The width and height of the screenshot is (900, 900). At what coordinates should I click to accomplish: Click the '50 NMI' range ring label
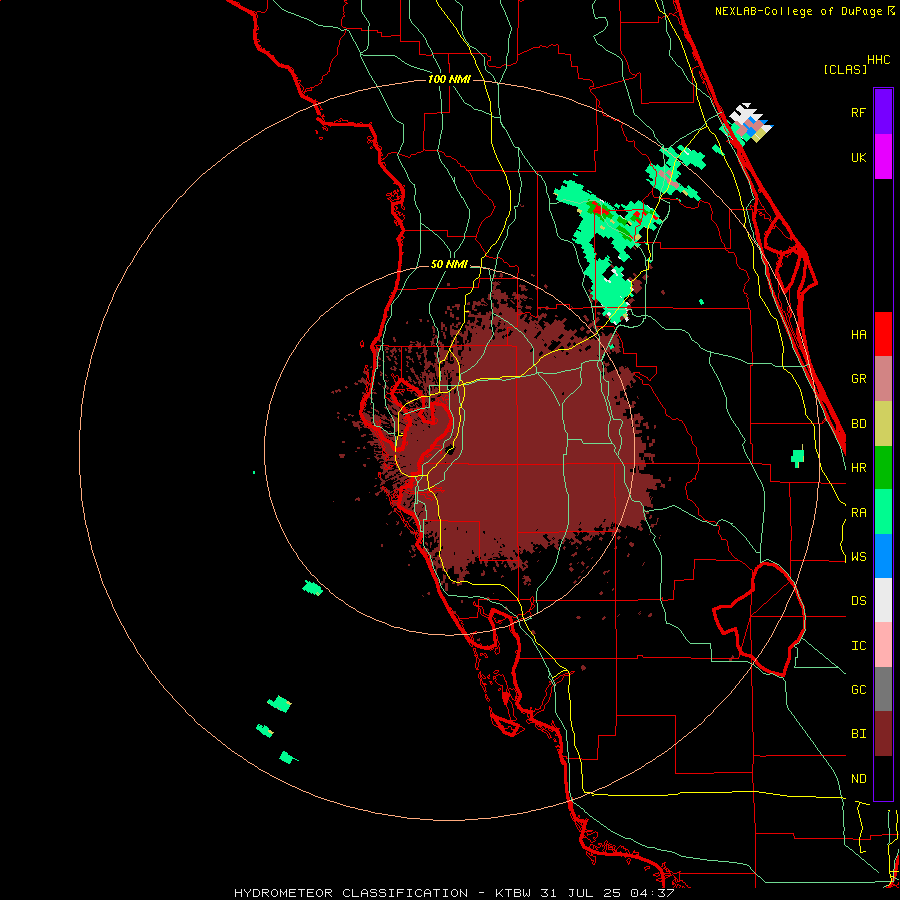coord(449,265)
